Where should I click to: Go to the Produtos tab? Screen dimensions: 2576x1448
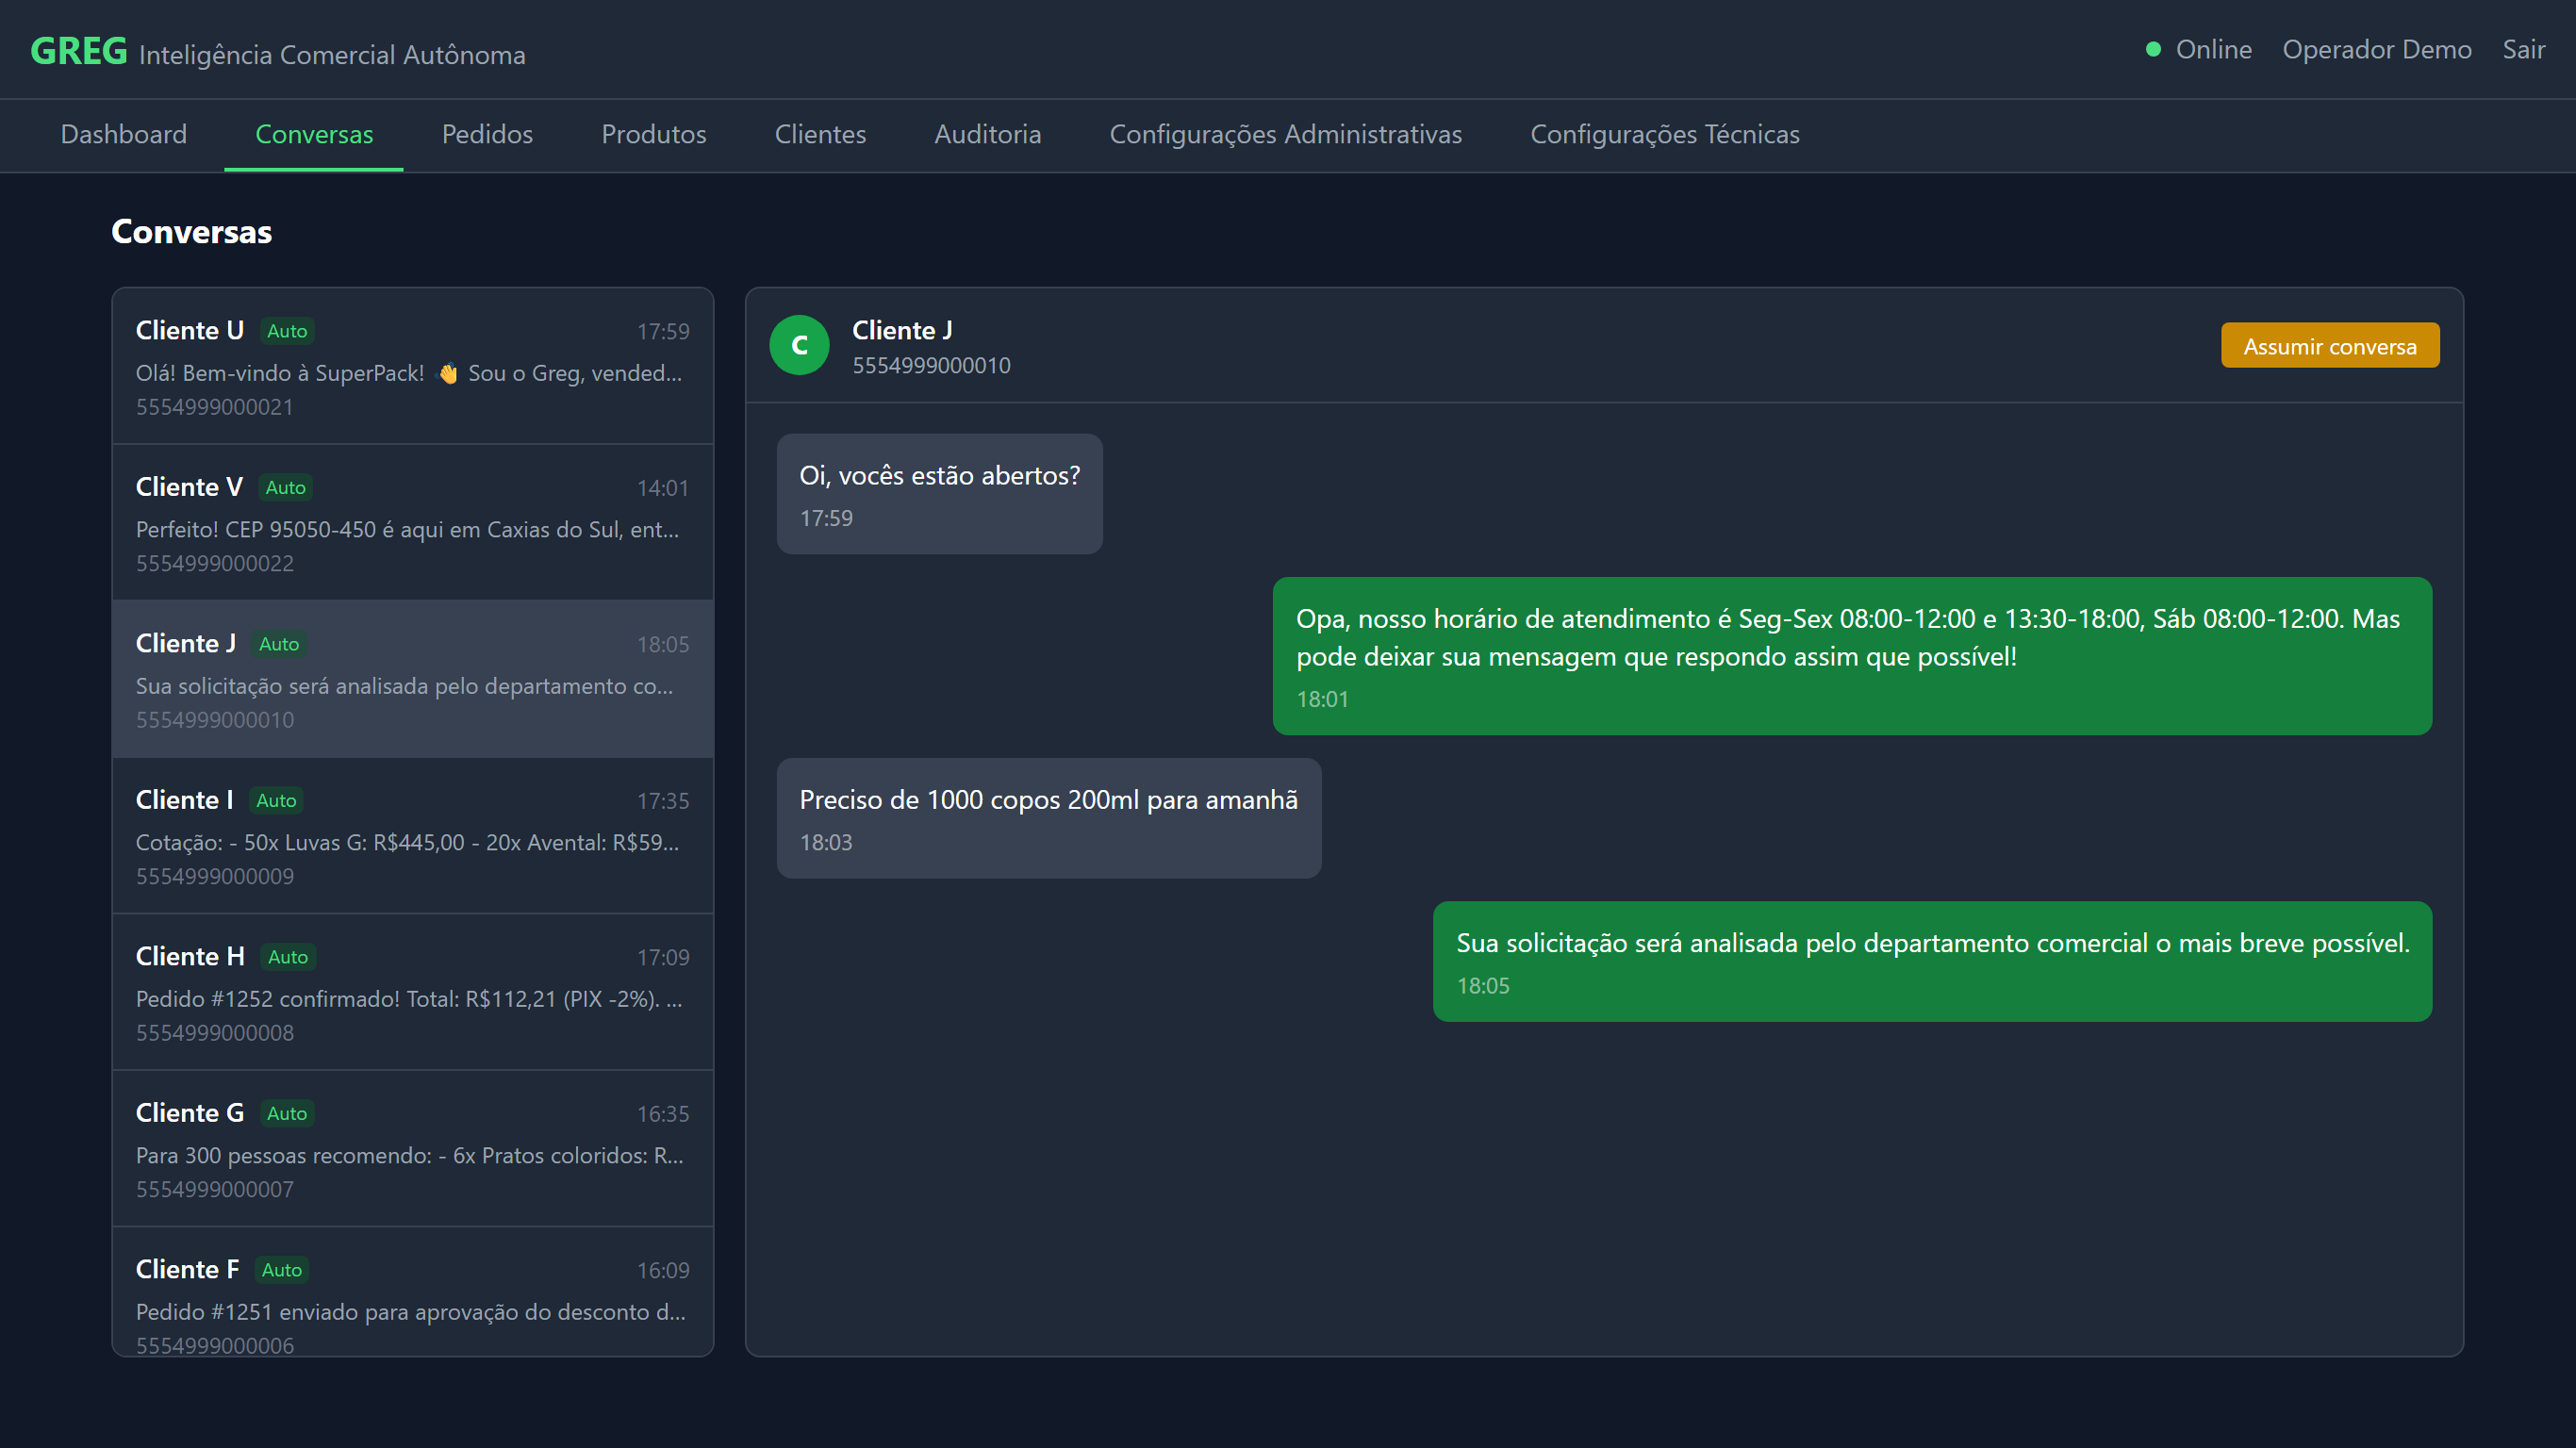(x=653, y=134)
